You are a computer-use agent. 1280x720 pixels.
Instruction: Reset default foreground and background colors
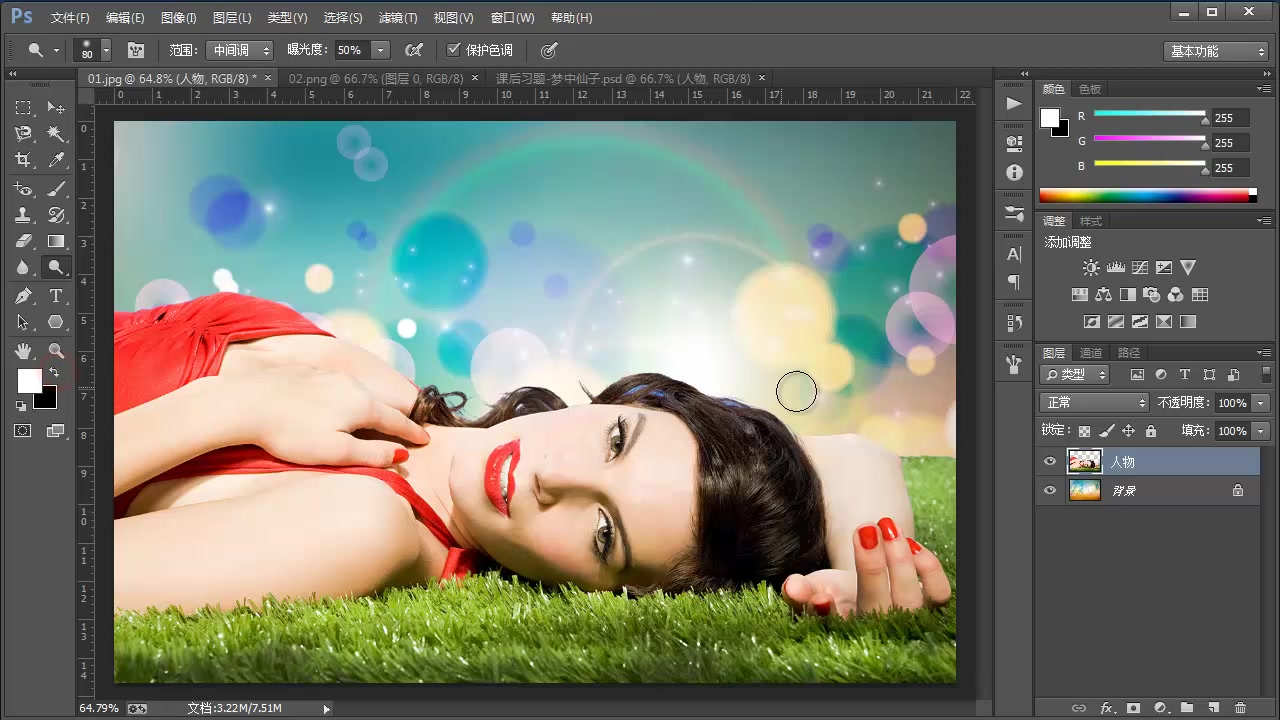click(21, 405)
